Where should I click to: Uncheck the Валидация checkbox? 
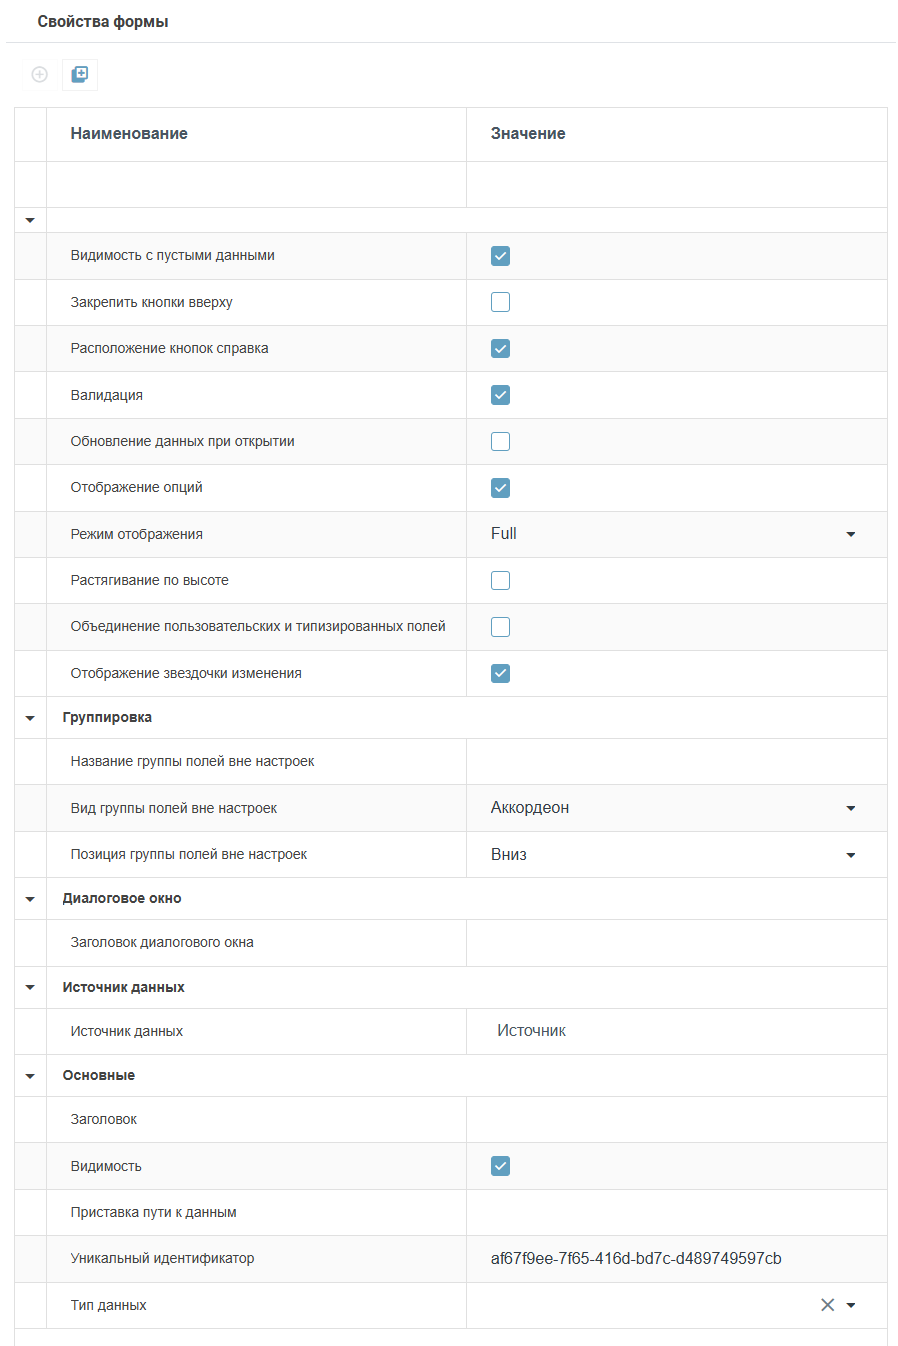pos(501,395)
